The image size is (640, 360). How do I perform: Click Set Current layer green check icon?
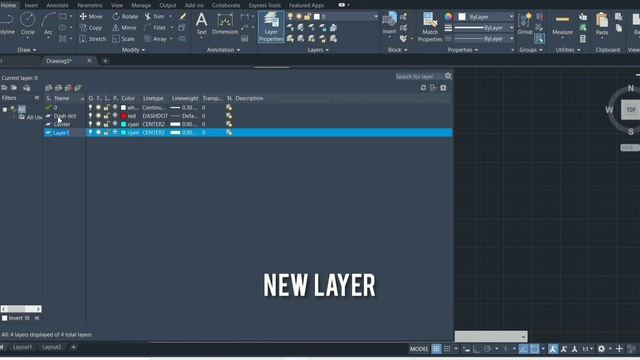(x=78, y=88)
